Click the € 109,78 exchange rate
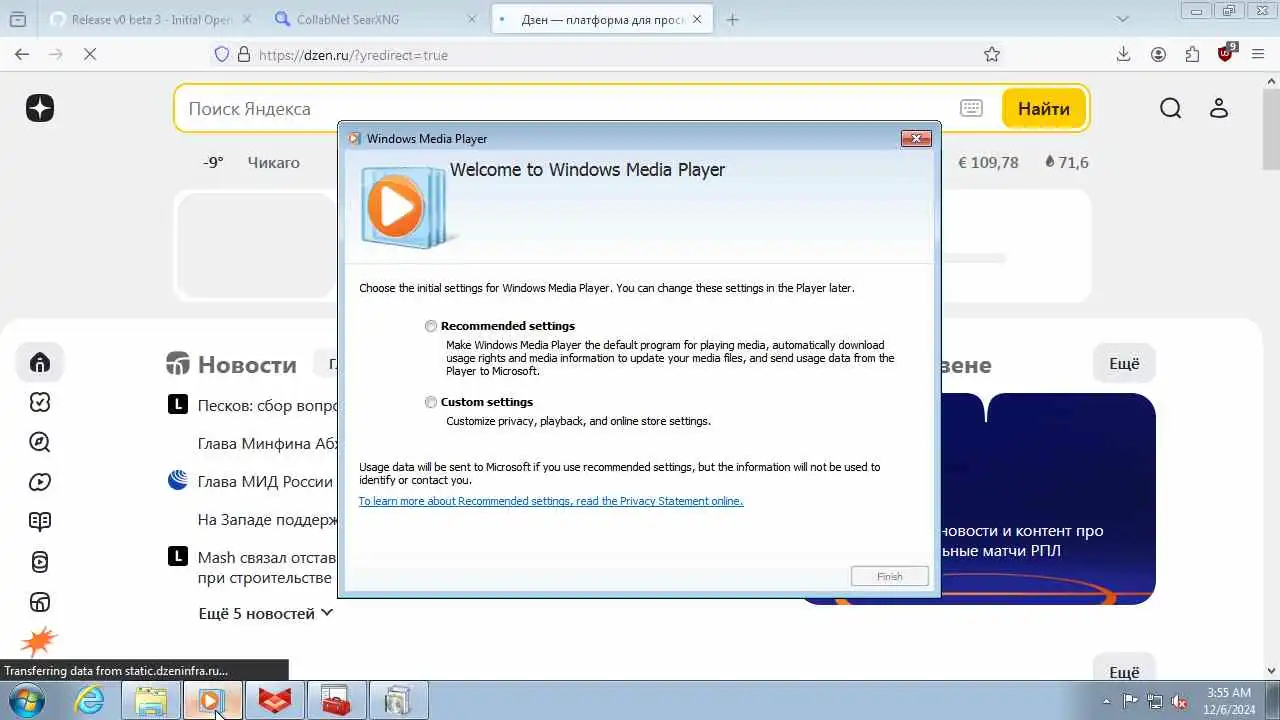 click(988, 162)
